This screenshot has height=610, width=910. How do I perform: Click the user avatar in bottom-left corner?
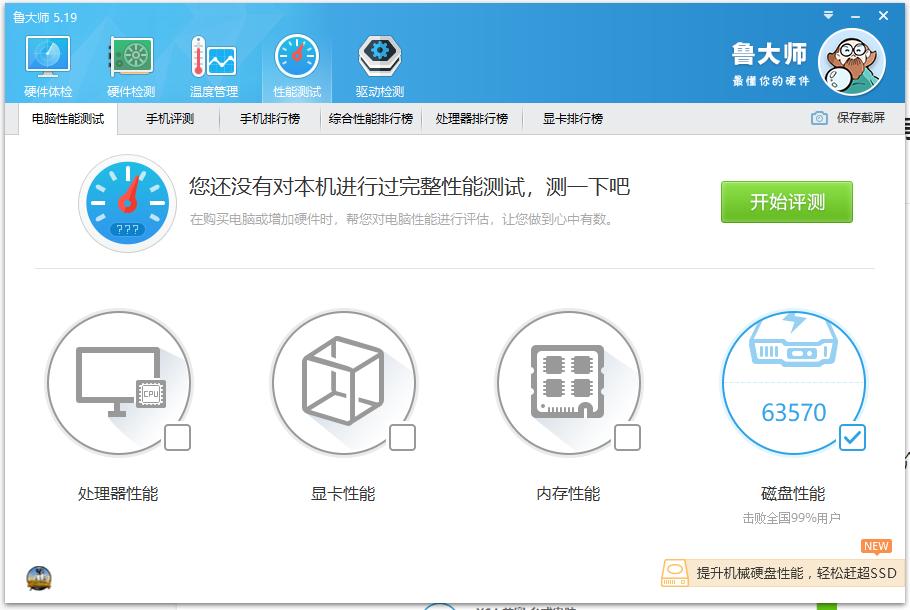click(38, 577)
